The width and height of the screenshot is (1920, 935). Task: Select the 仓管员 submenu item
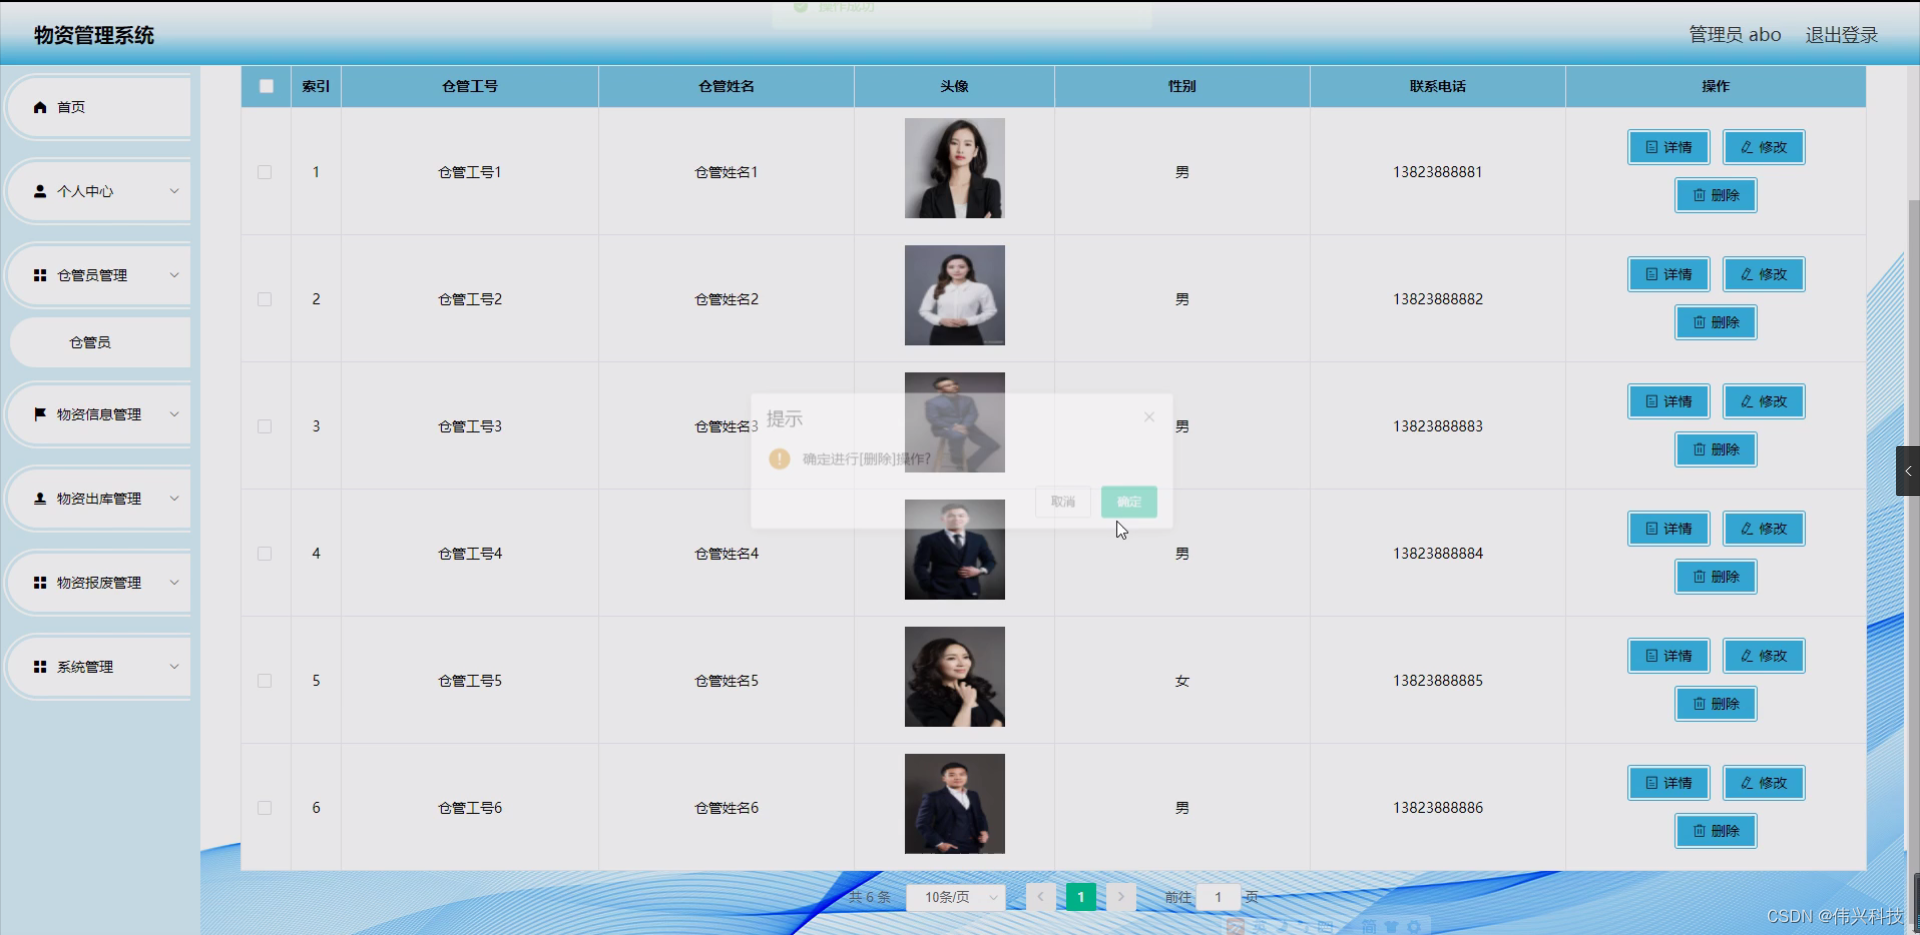(x=90, y=342)
